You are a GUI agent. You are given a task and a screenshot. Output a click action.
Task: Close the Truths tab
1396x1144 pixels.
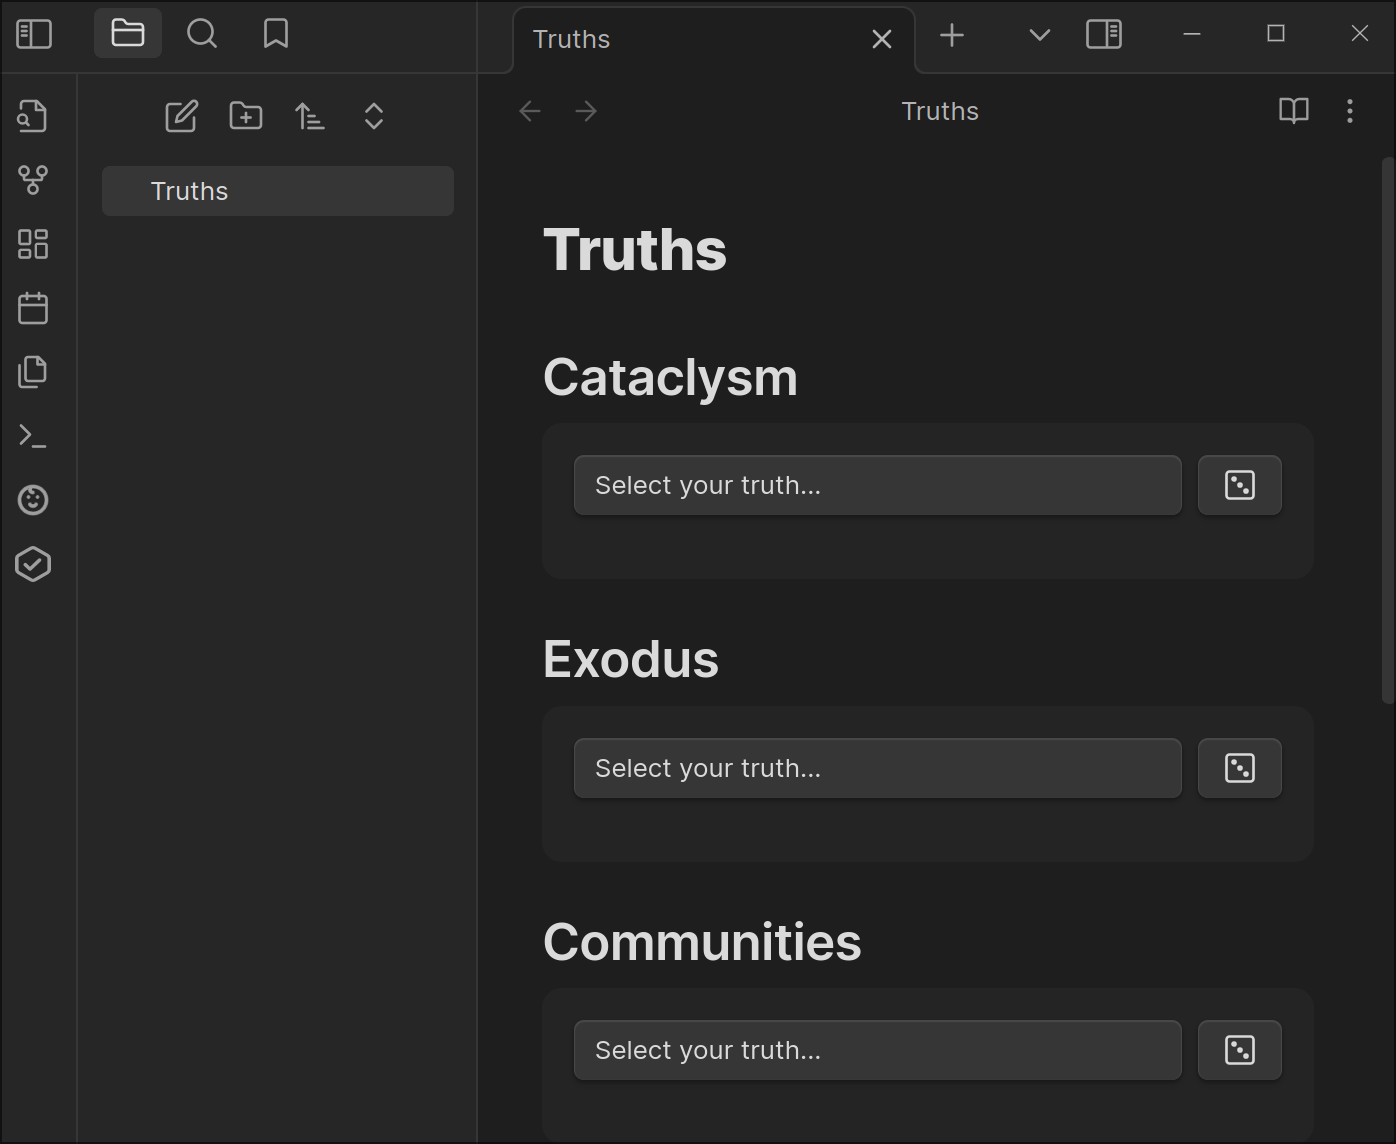click(x=882, y=39)
